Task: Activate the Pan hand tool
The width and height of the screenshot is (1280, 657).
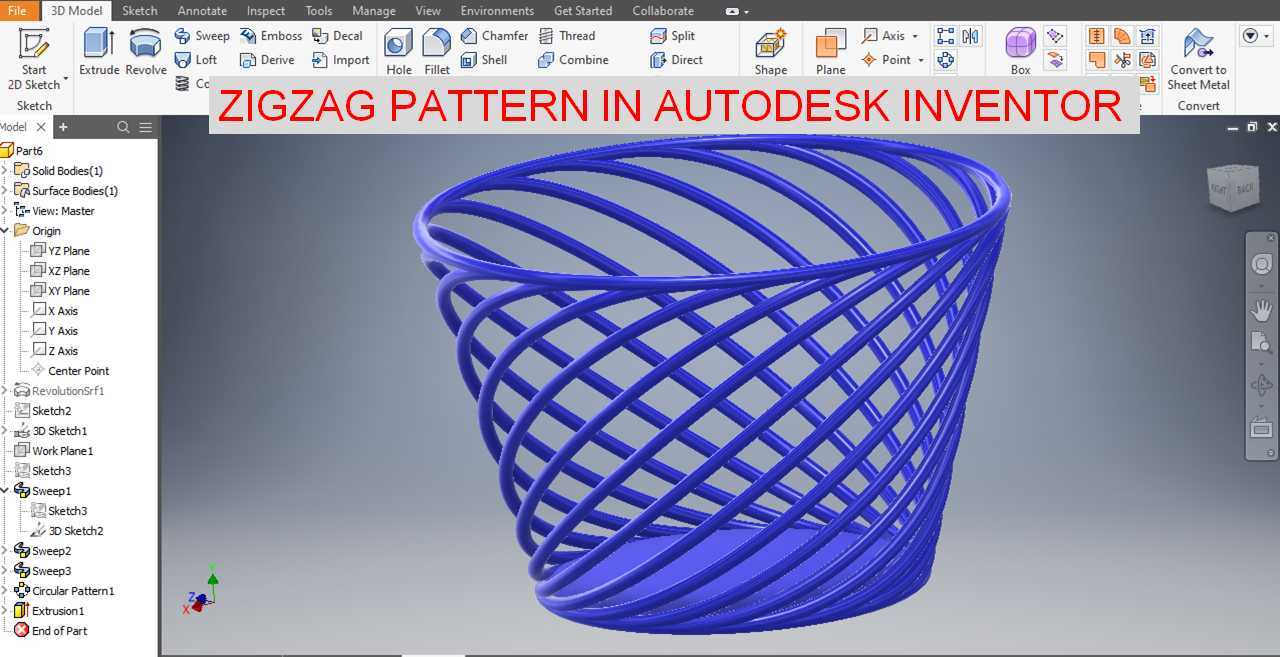Action: coord(1261,311)
